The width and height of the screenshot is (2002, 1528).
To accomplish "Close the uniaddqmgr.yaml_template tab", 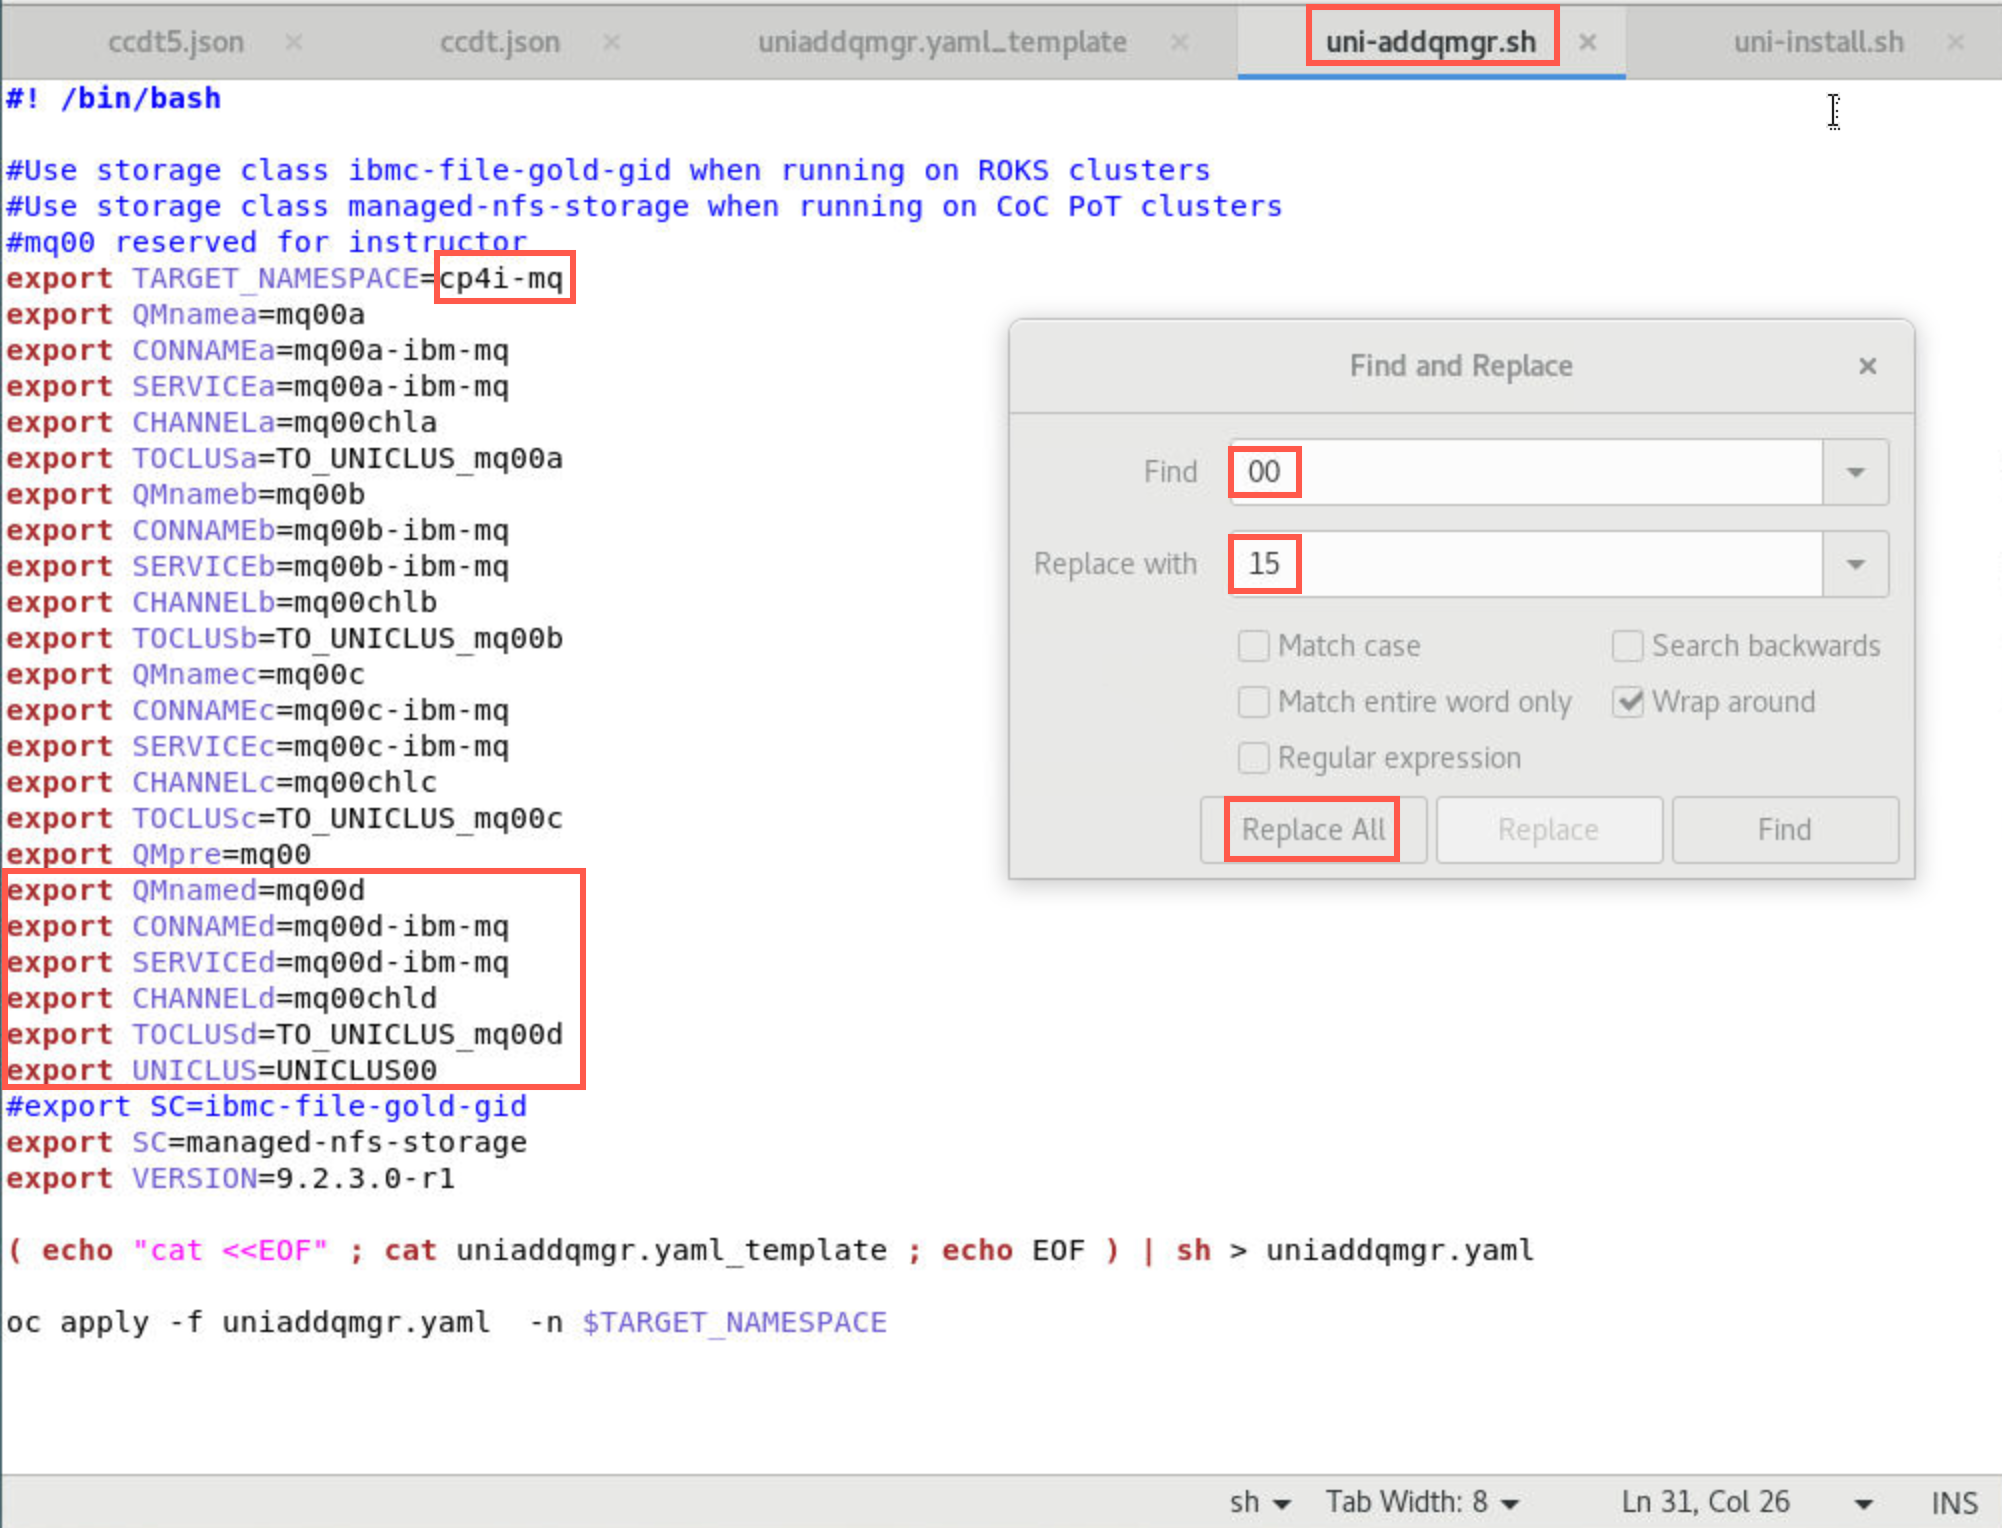I will point(1180,42).
